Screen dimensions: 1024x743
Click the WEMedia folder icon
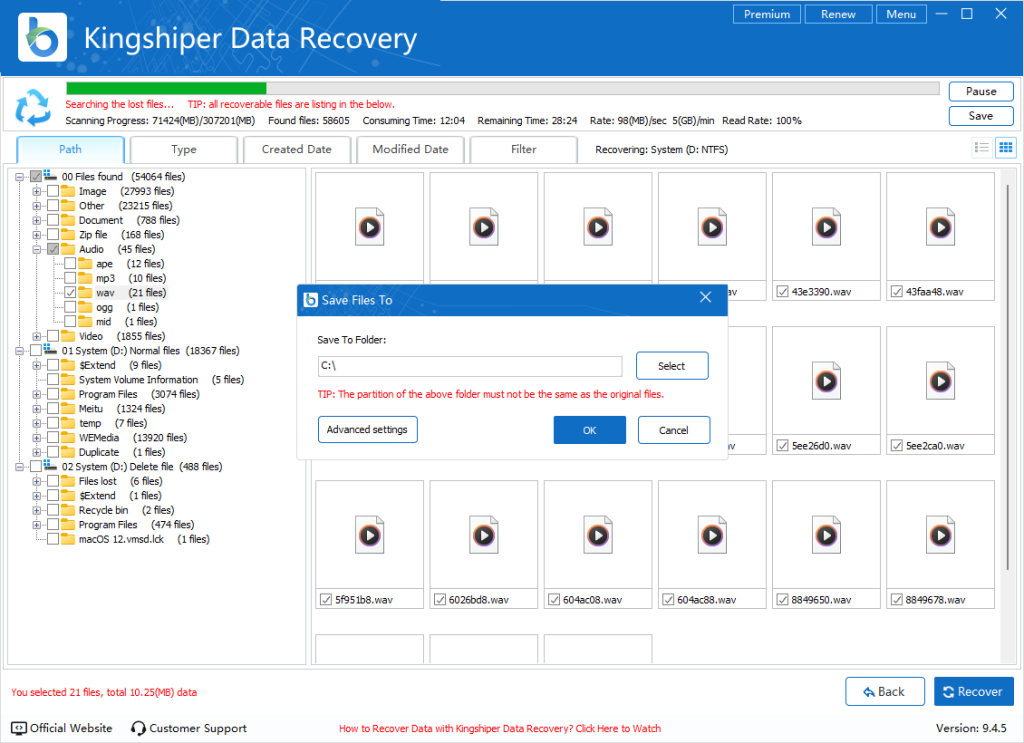(x=68, y=437)
